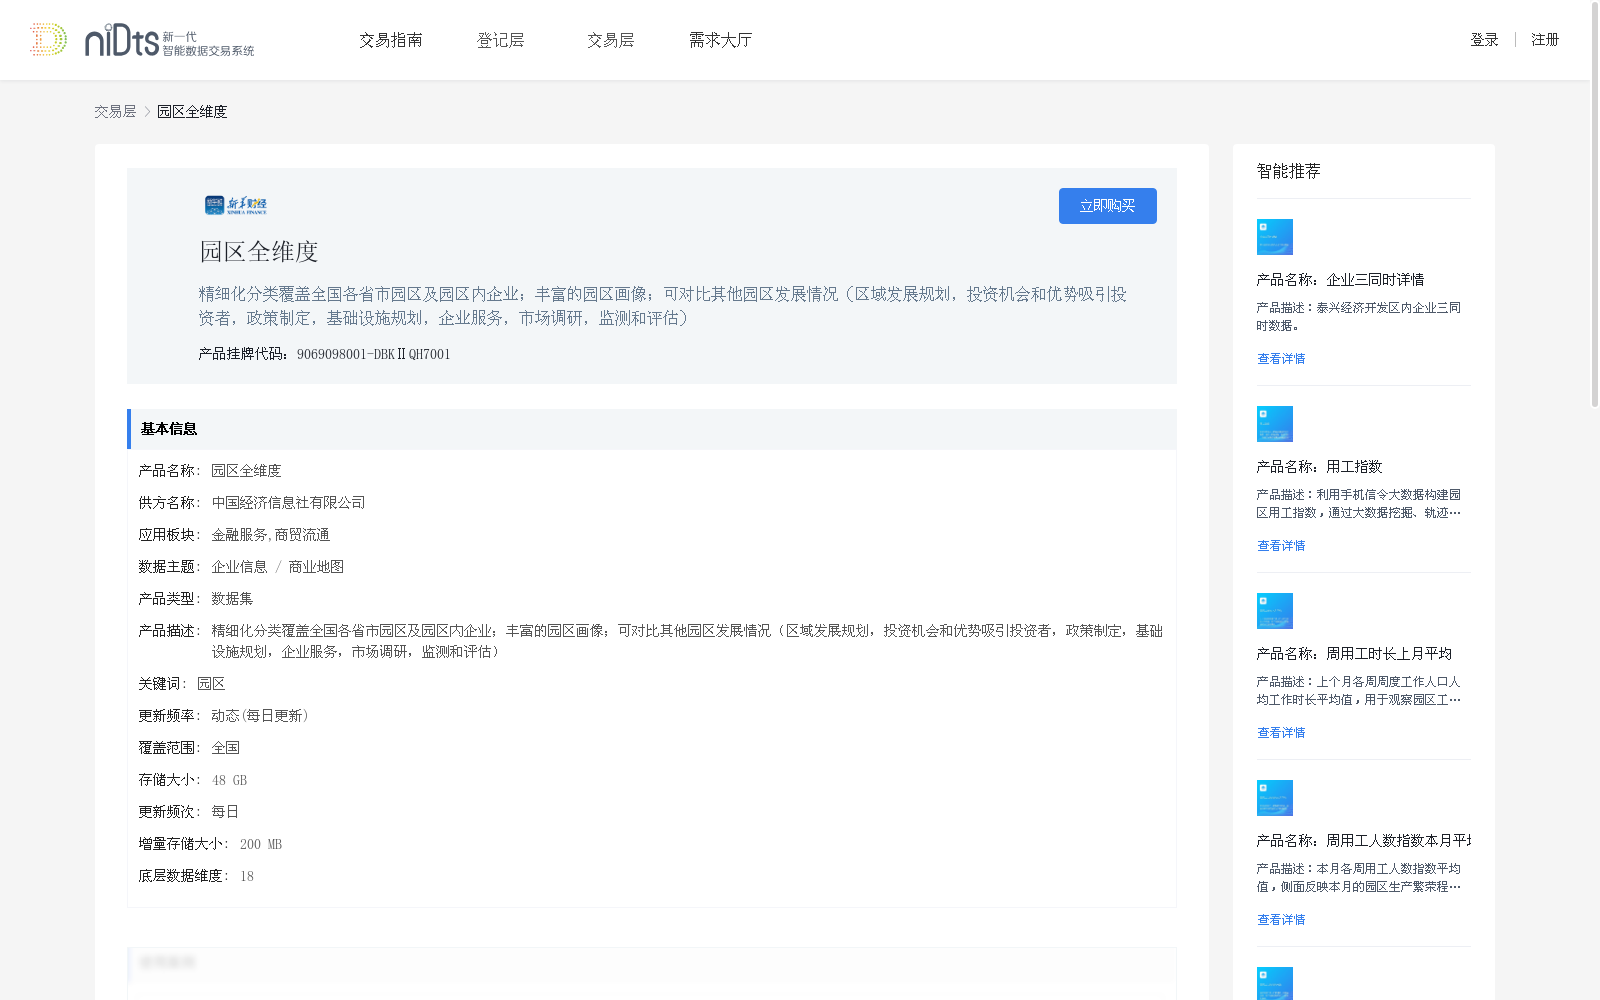Open thumbnail for 用工指数 product

1274,424
